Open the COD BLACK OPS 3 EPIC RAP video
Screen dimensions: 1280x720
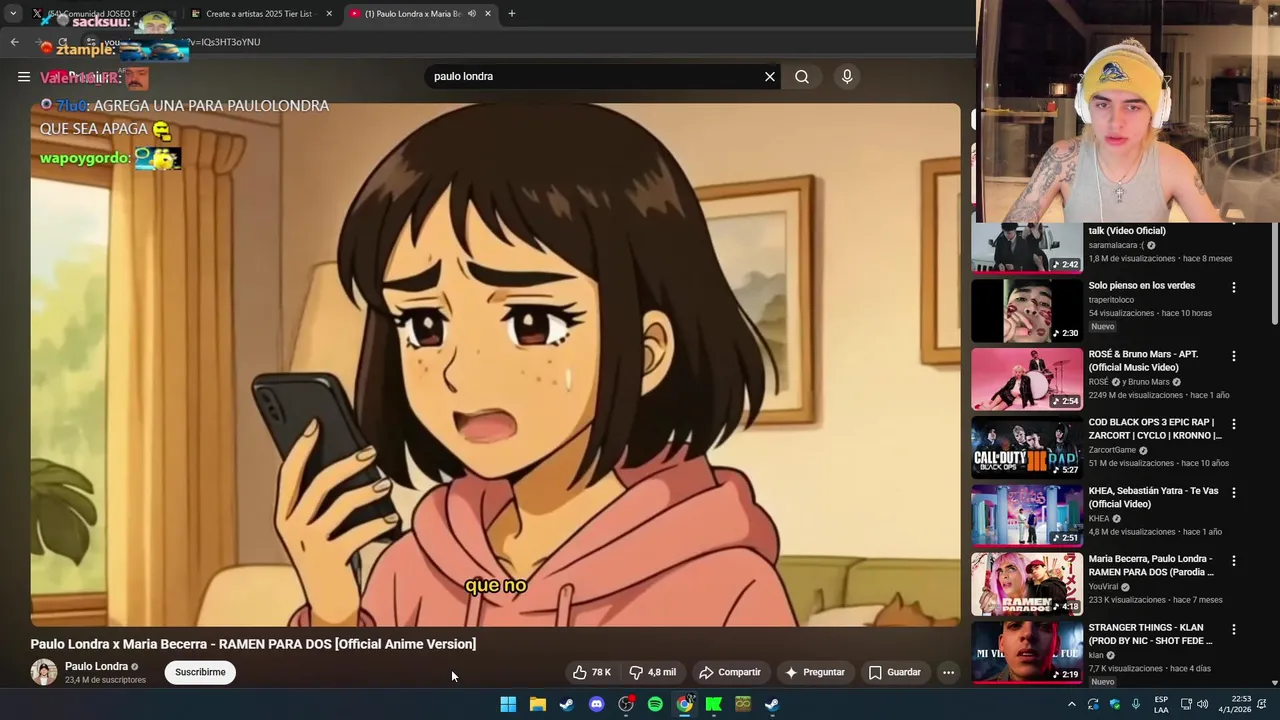pyautogui.click(x=1155, y=429)
